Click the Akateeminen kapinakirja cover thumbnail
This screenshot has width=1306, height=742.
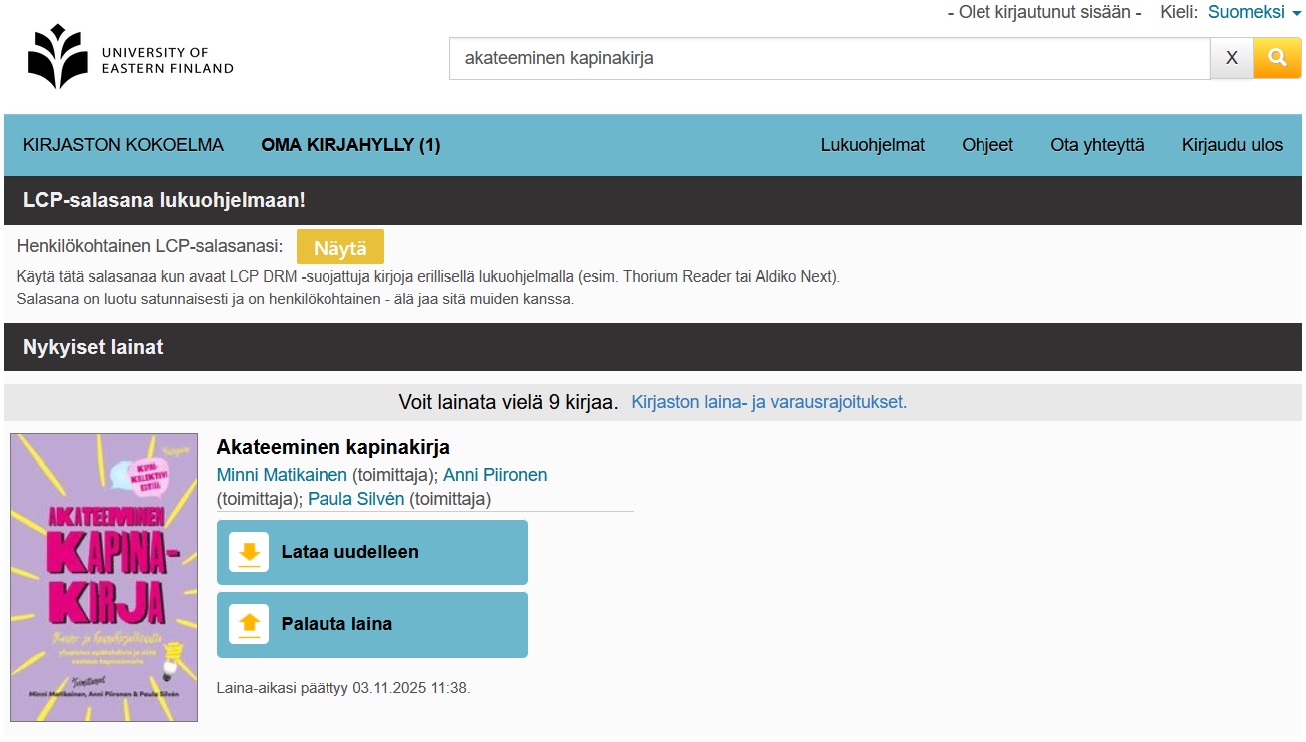pos(104,578)
